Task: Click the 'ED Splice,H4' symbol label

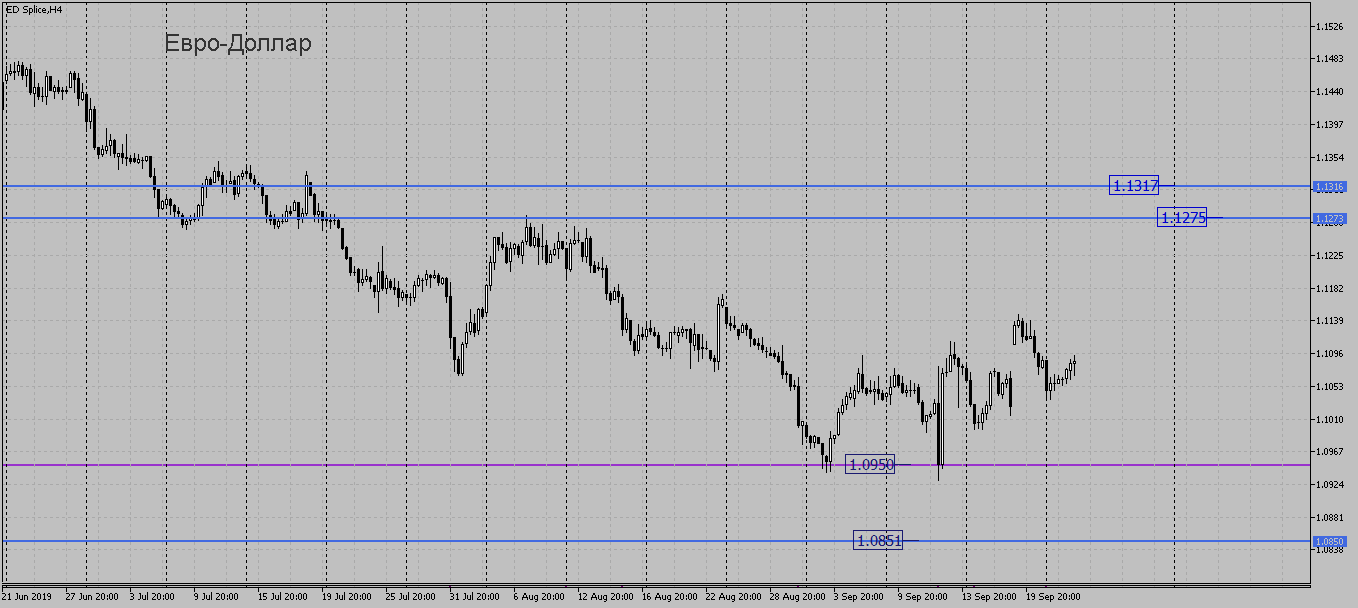Action: coord(34,9)
